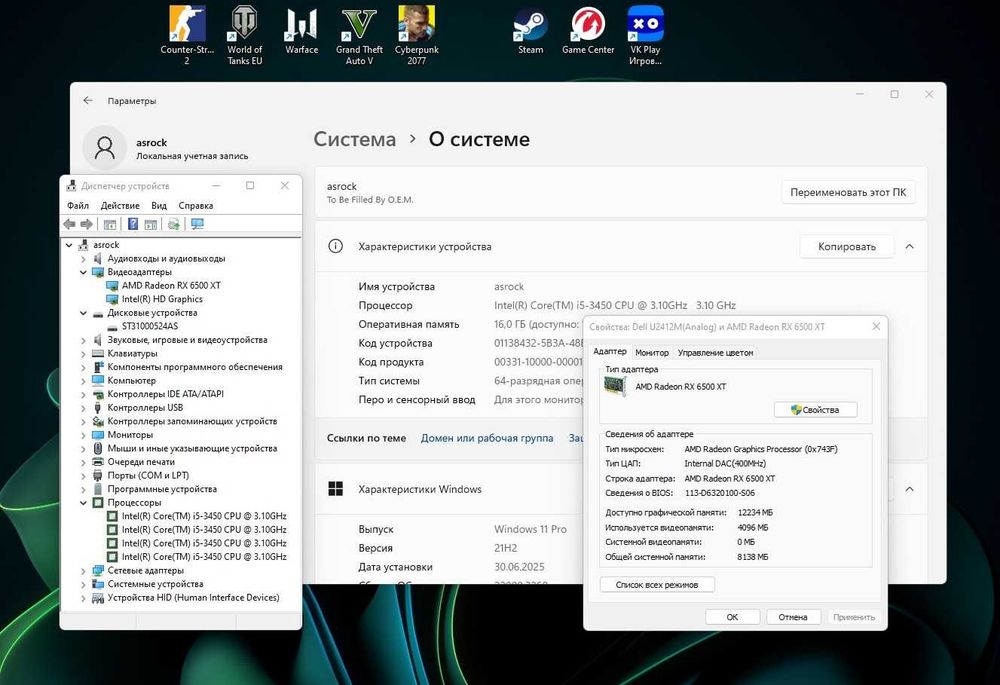Collapse the asrock root node
This screenshot has height=685, width=1000.
pyautogui.click(x=69, y=245)
